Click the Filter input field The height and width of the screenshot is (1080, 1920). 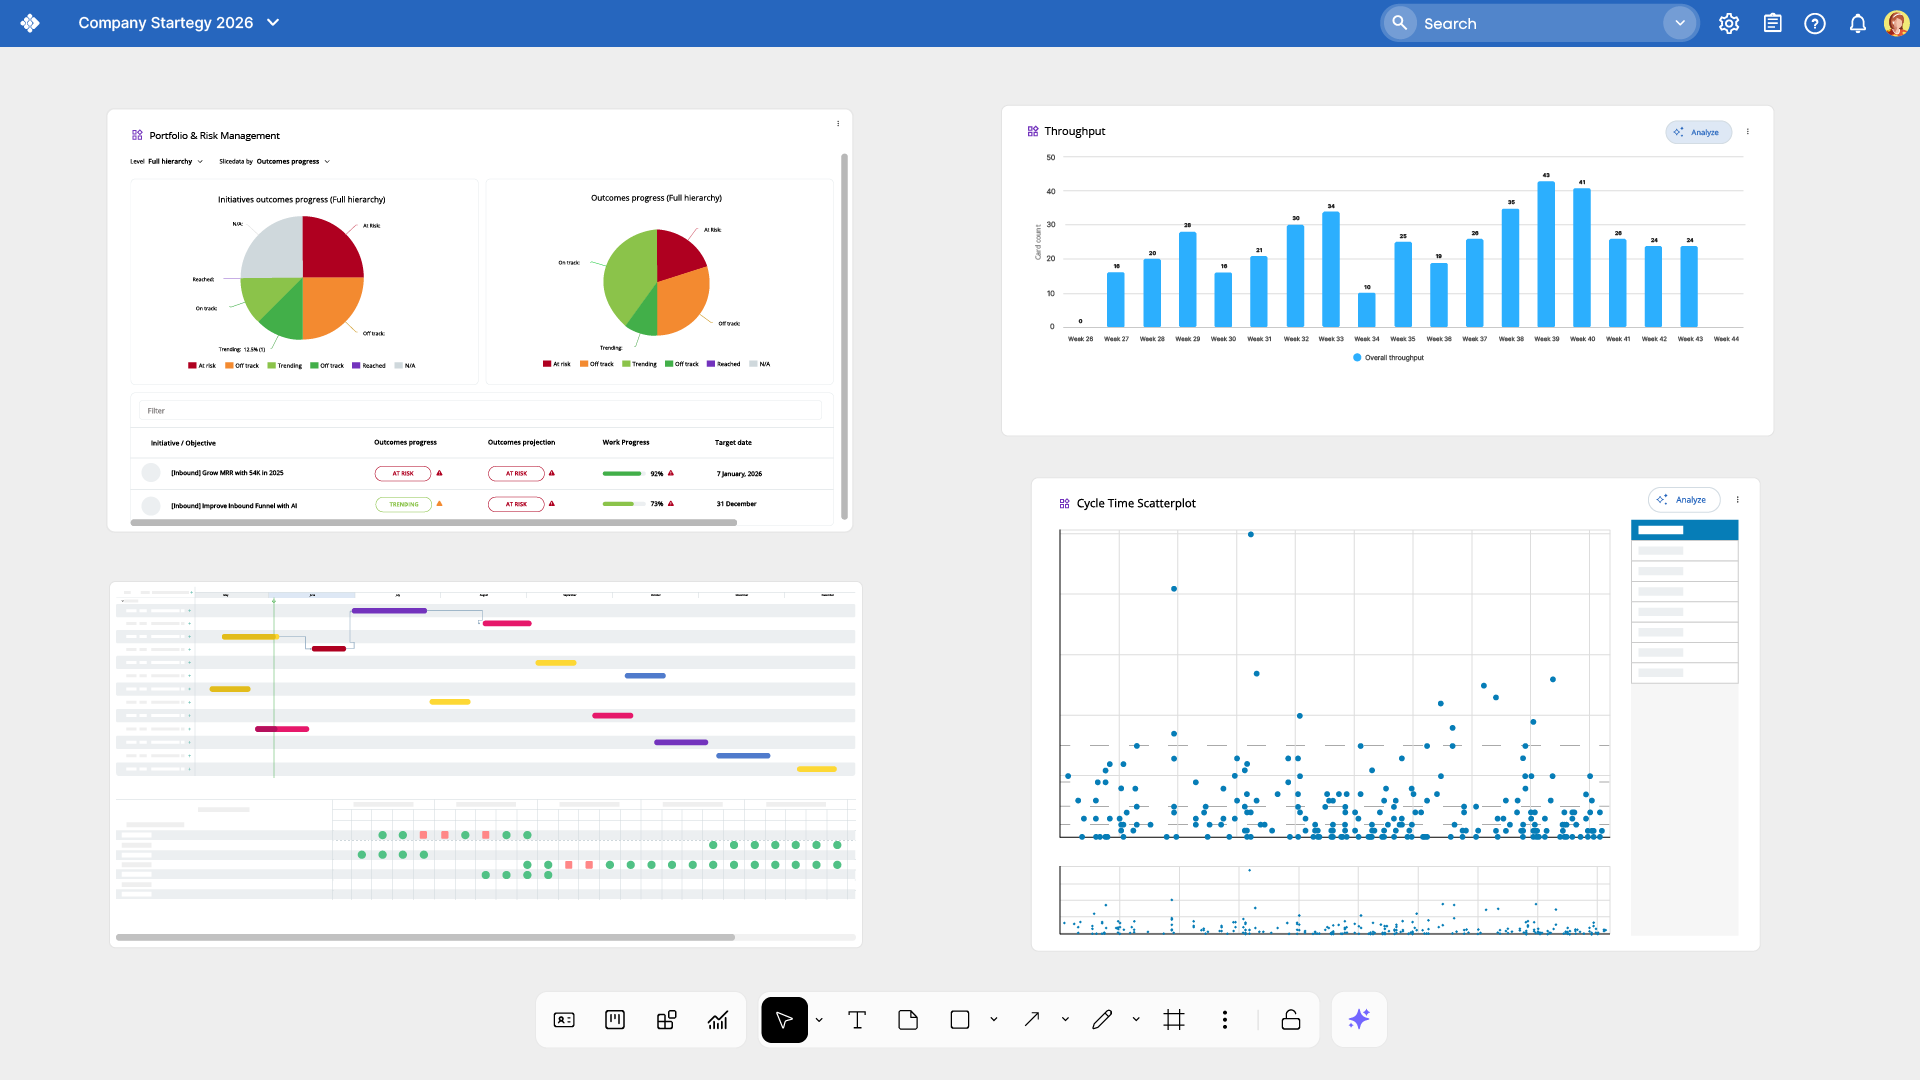[x=480, y=411]
